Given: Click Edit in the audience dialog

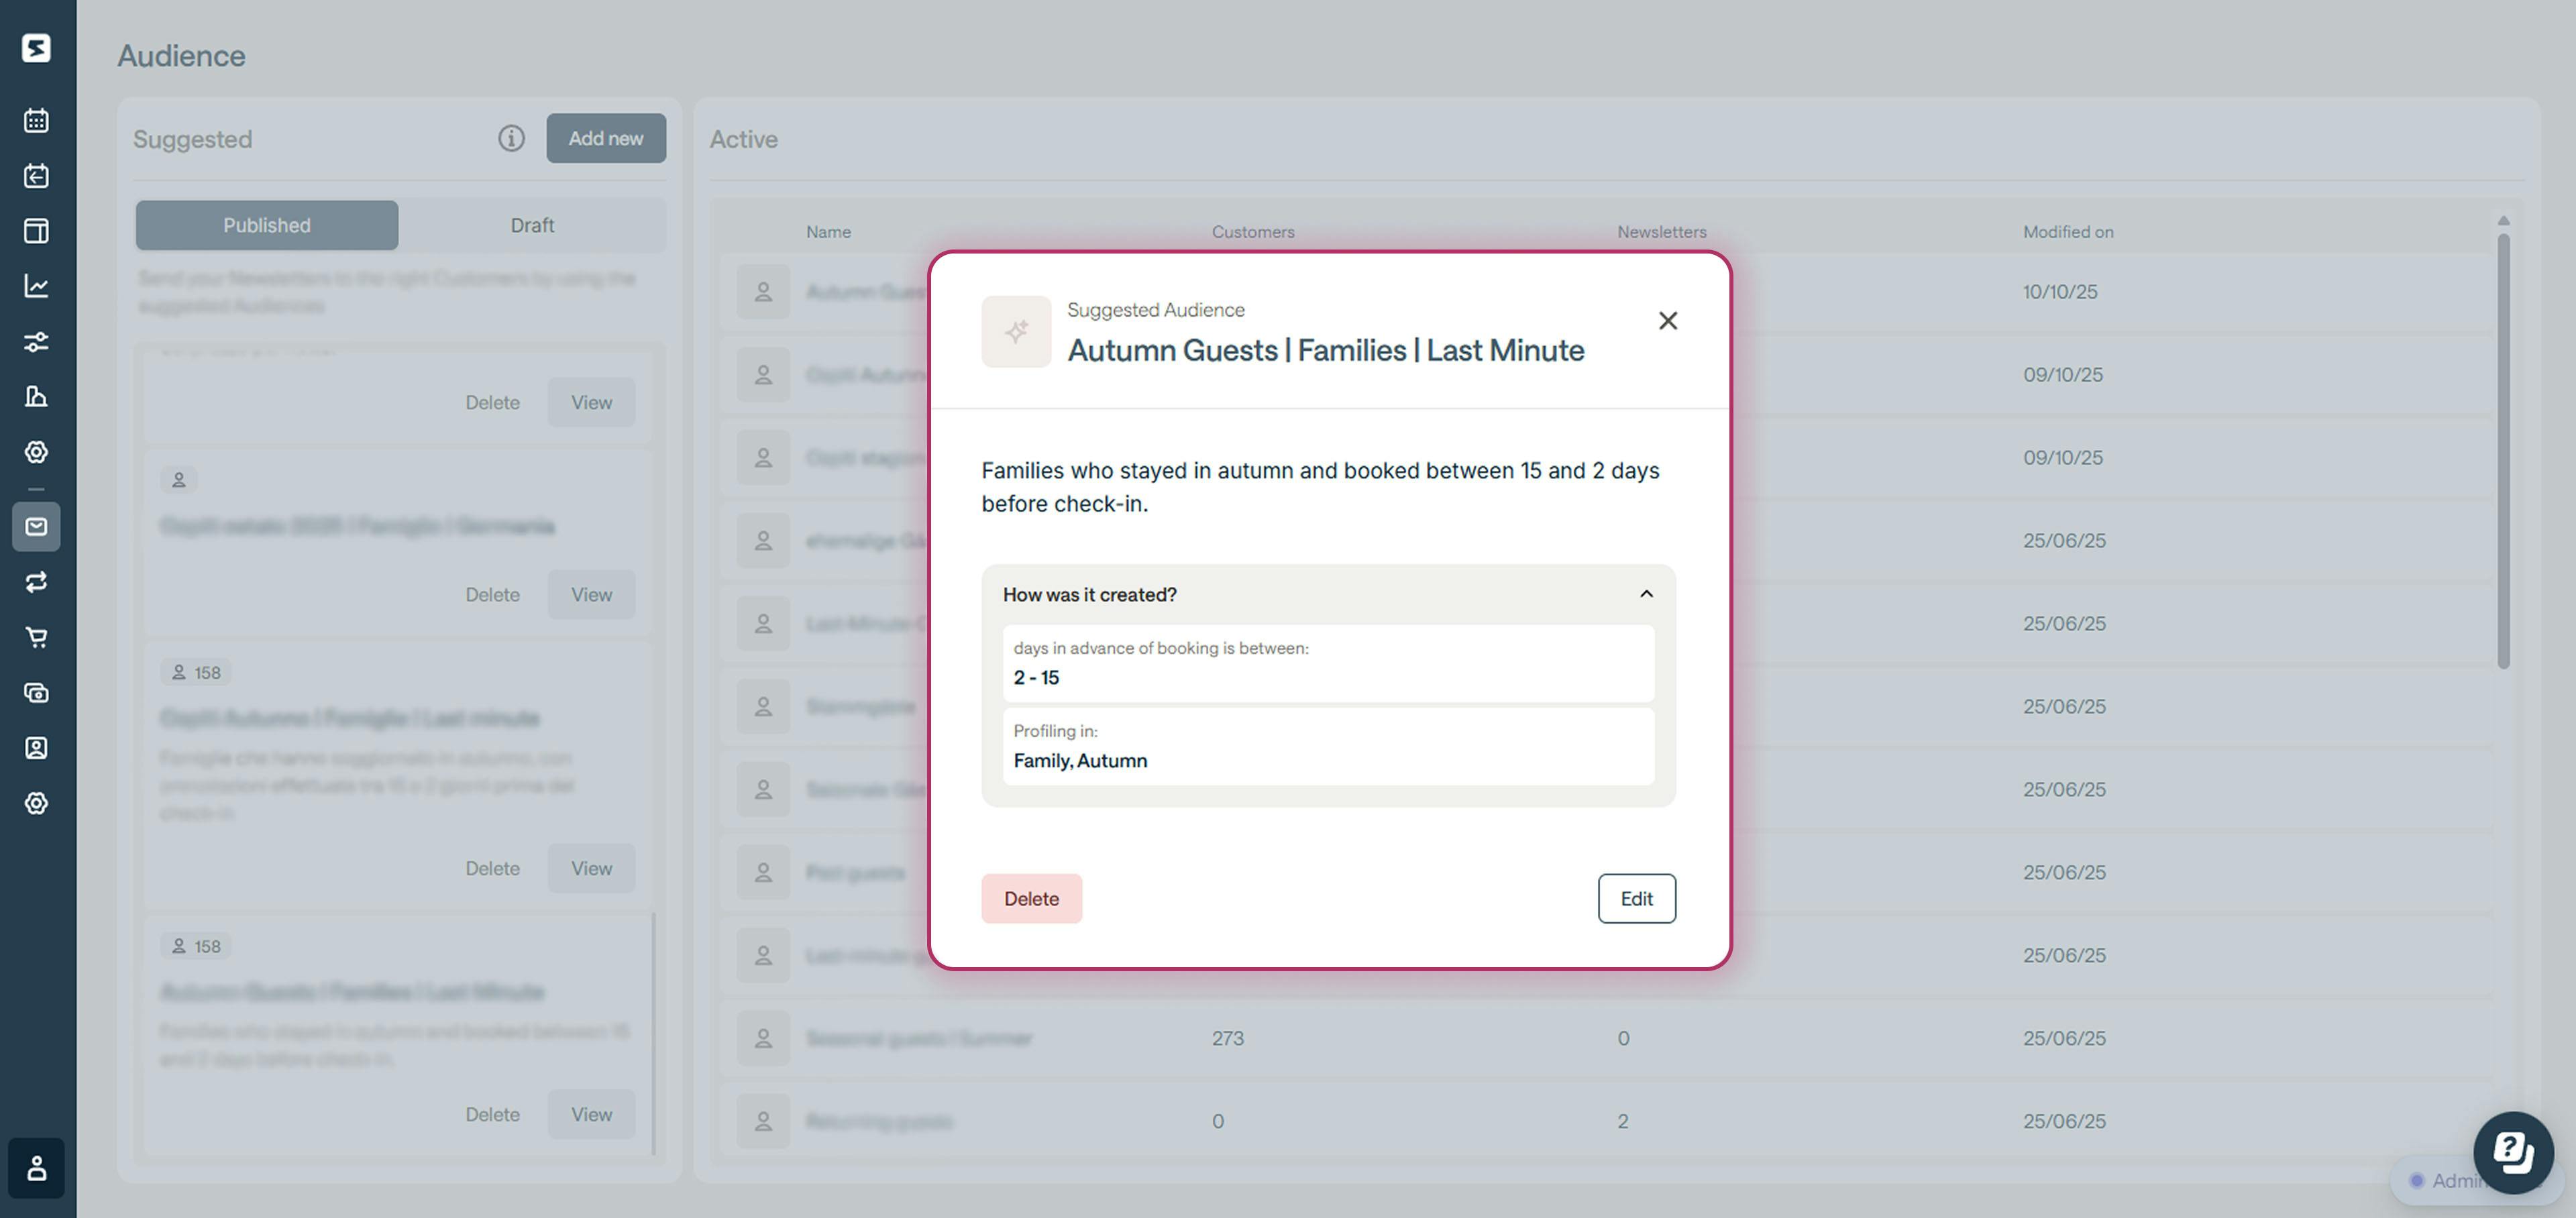Looking at the screenshot, I should 1636,898.
